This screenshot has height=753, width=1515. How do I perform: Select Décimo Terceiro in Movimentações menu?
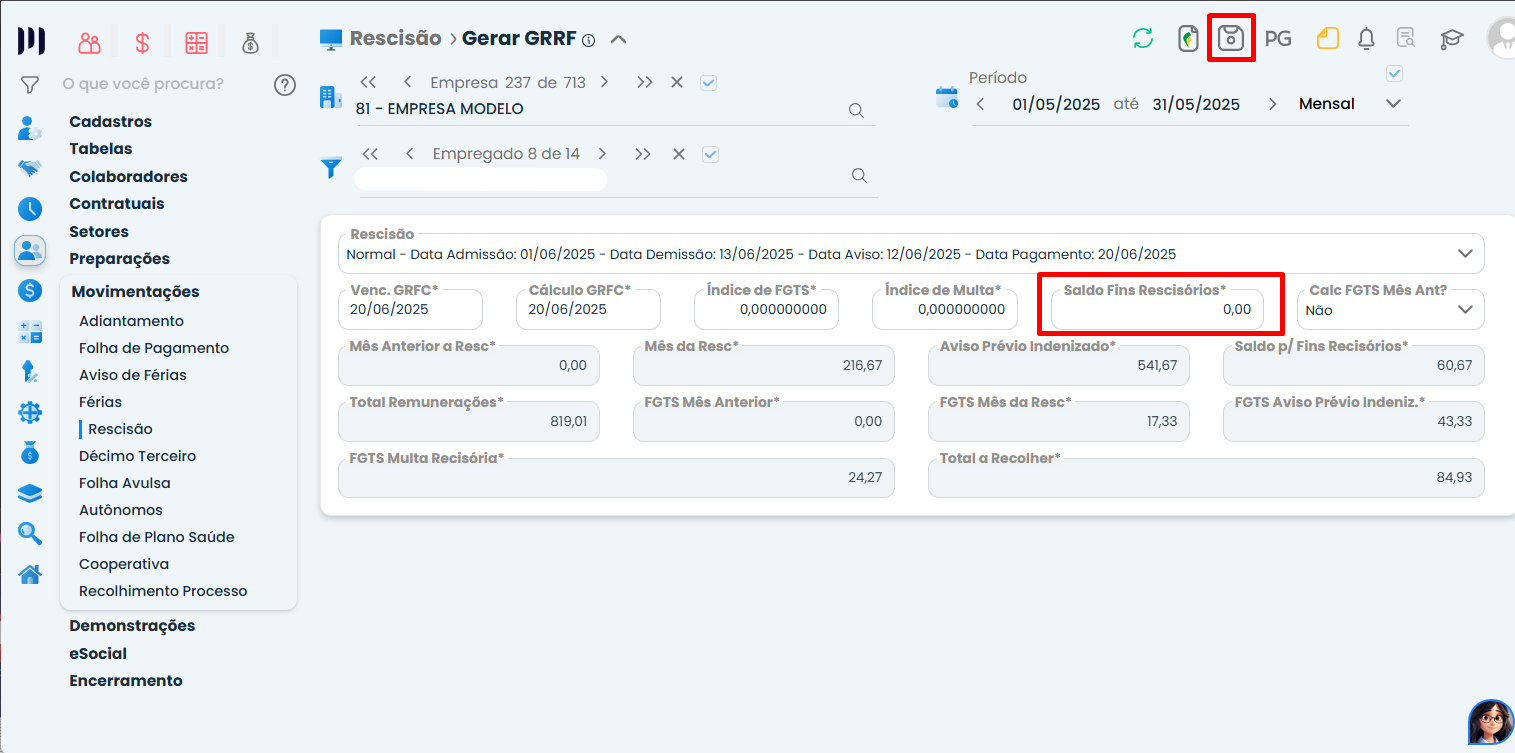(x=137, y=456)
